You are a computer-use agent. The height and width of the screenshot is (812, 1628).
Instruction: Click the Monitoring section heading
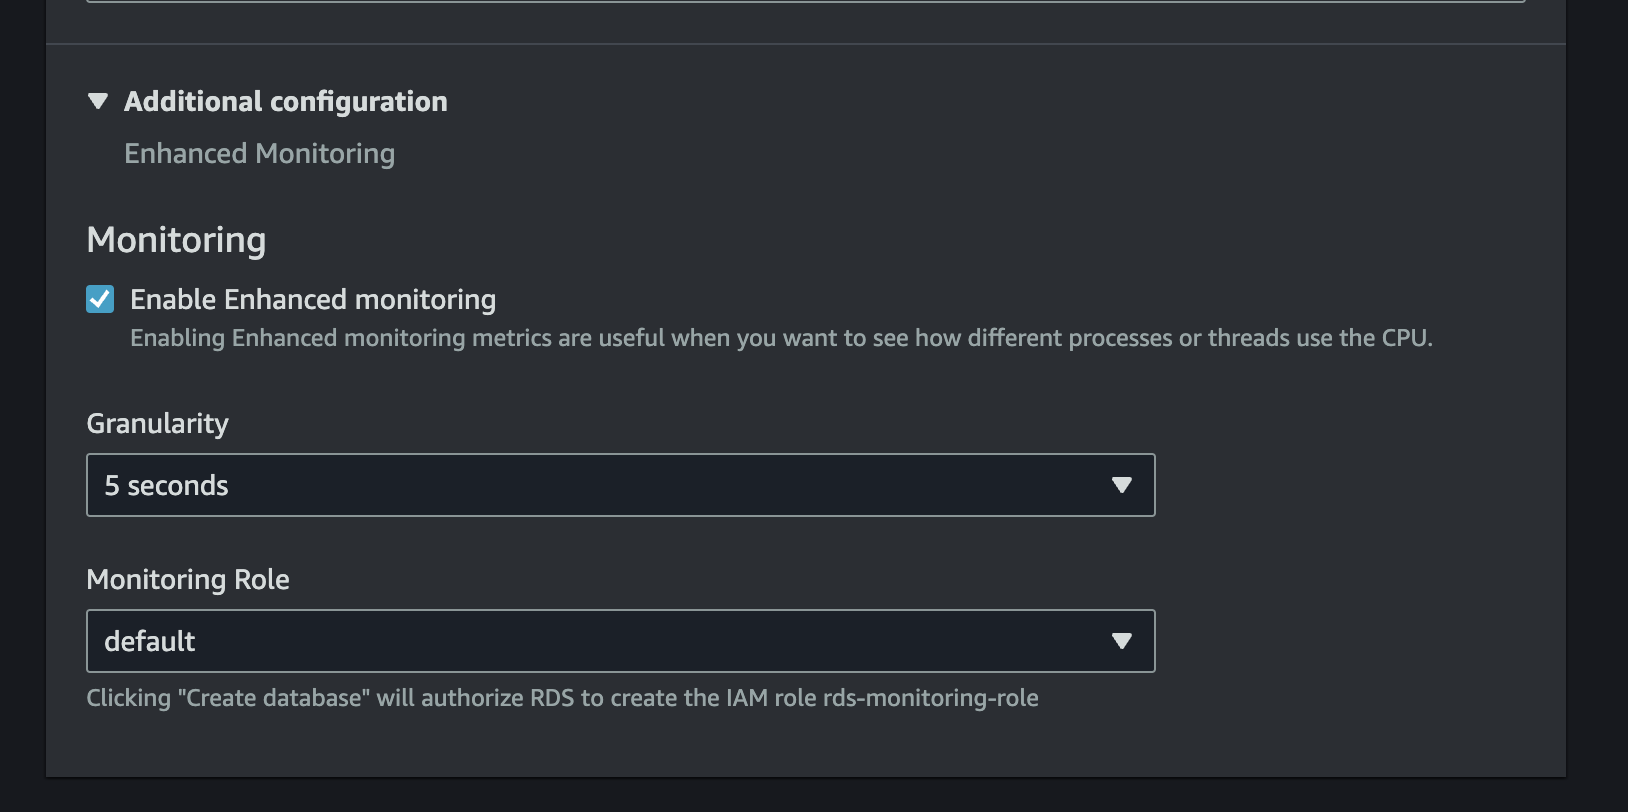[x=176, y=240]
